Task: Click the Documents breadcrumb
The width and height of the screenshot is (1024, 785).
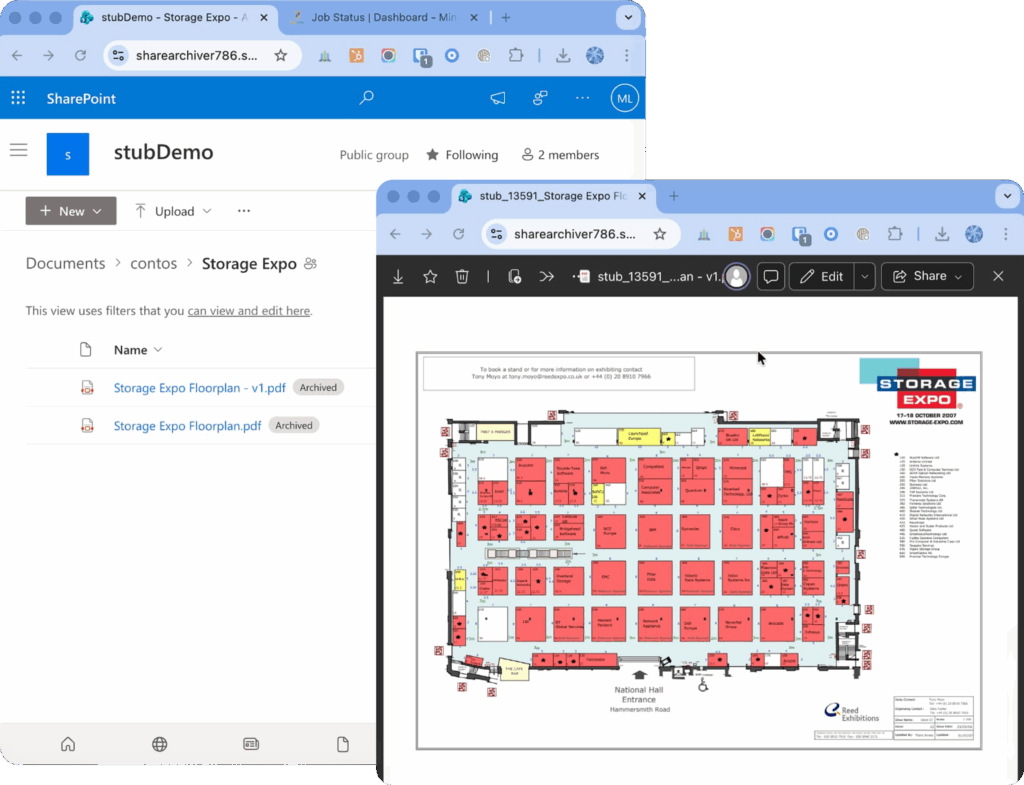Action: coord(65,264)
